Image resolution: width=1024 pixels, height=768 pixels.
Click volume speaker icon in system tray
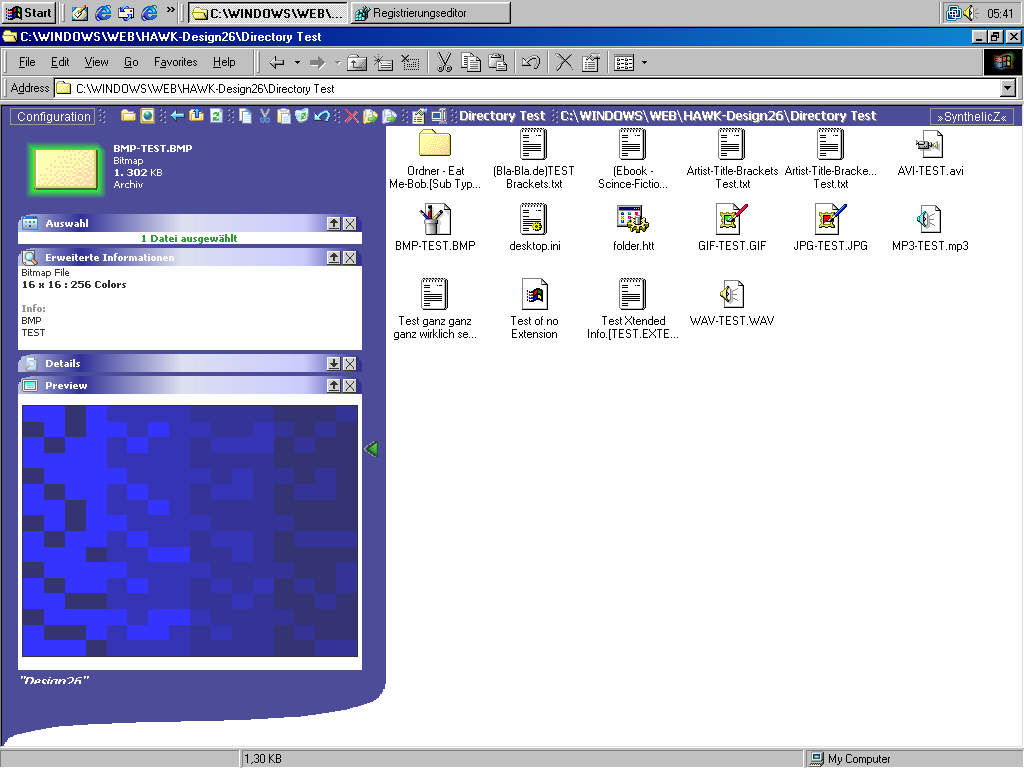point(970,12)
